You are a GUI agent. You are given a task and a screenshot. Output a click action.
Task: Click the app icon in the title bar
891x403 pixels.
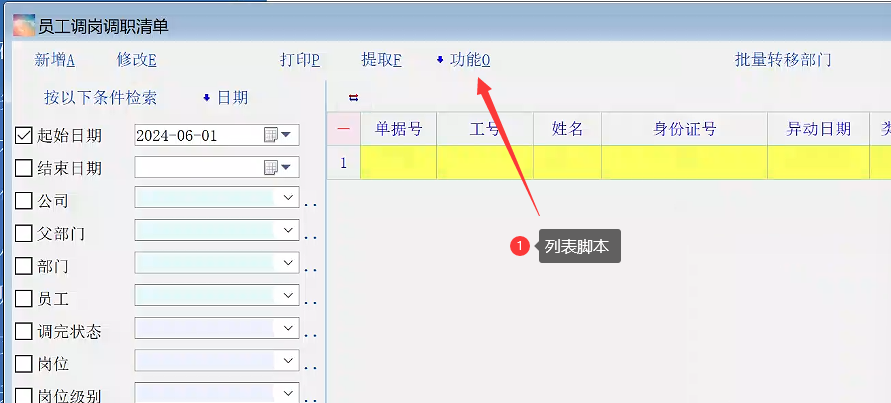click(x=23, y=26)
